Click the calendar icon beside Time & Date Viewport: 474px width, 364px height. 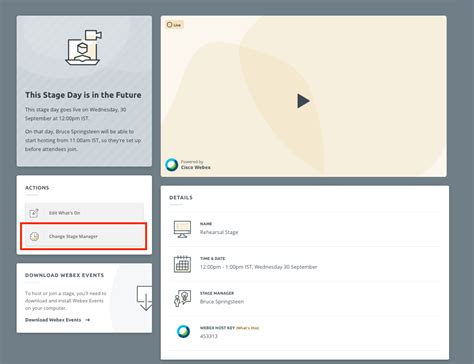(x=182, y=264)
